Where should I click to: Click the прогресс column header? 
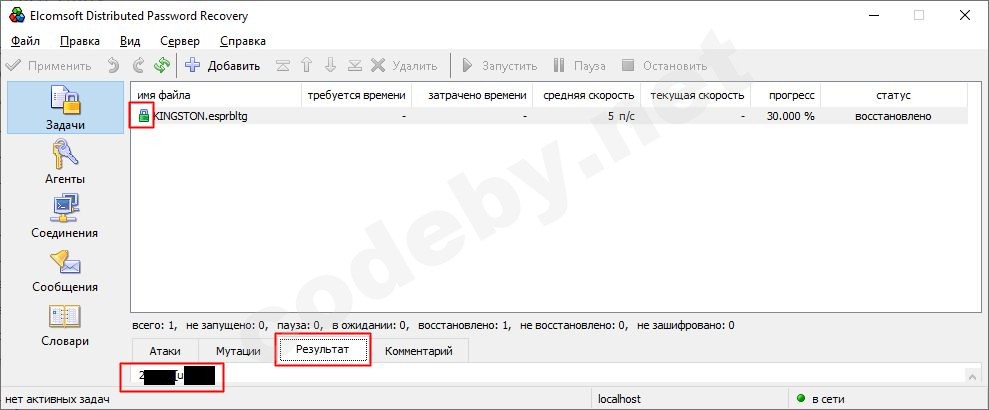[786, 95]
